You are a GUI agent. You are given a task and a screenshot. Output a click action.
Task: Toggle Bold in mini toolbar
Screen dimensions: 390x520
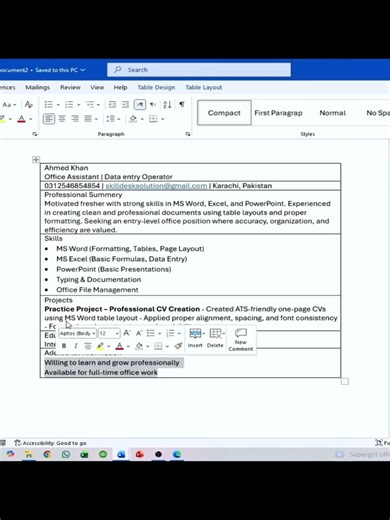[64, 346]
